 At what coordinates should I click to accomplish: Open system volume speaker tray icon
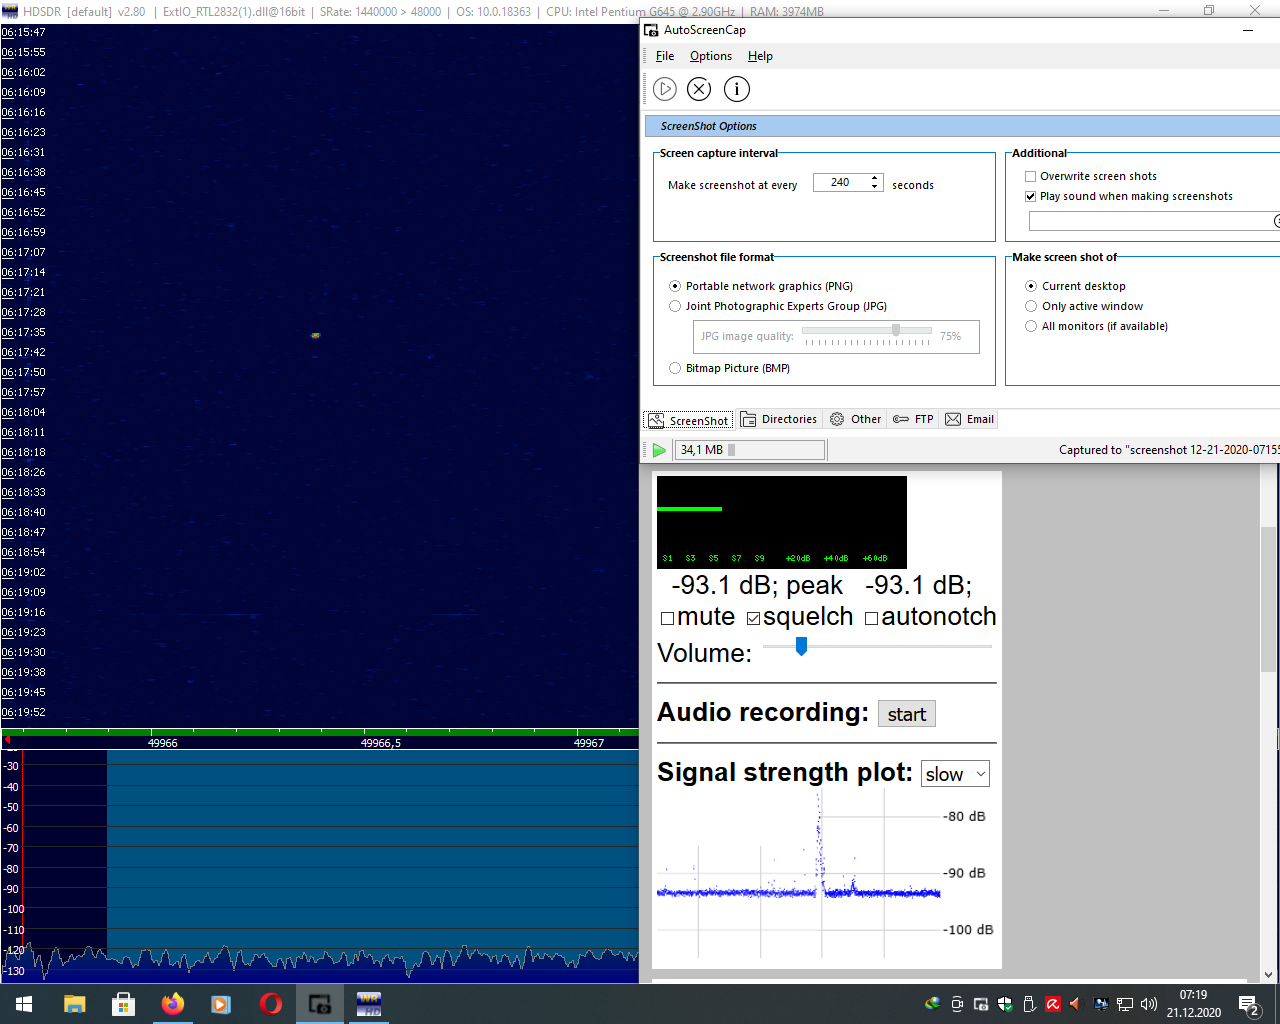pyautogui.click(x=1148, y=1004)
